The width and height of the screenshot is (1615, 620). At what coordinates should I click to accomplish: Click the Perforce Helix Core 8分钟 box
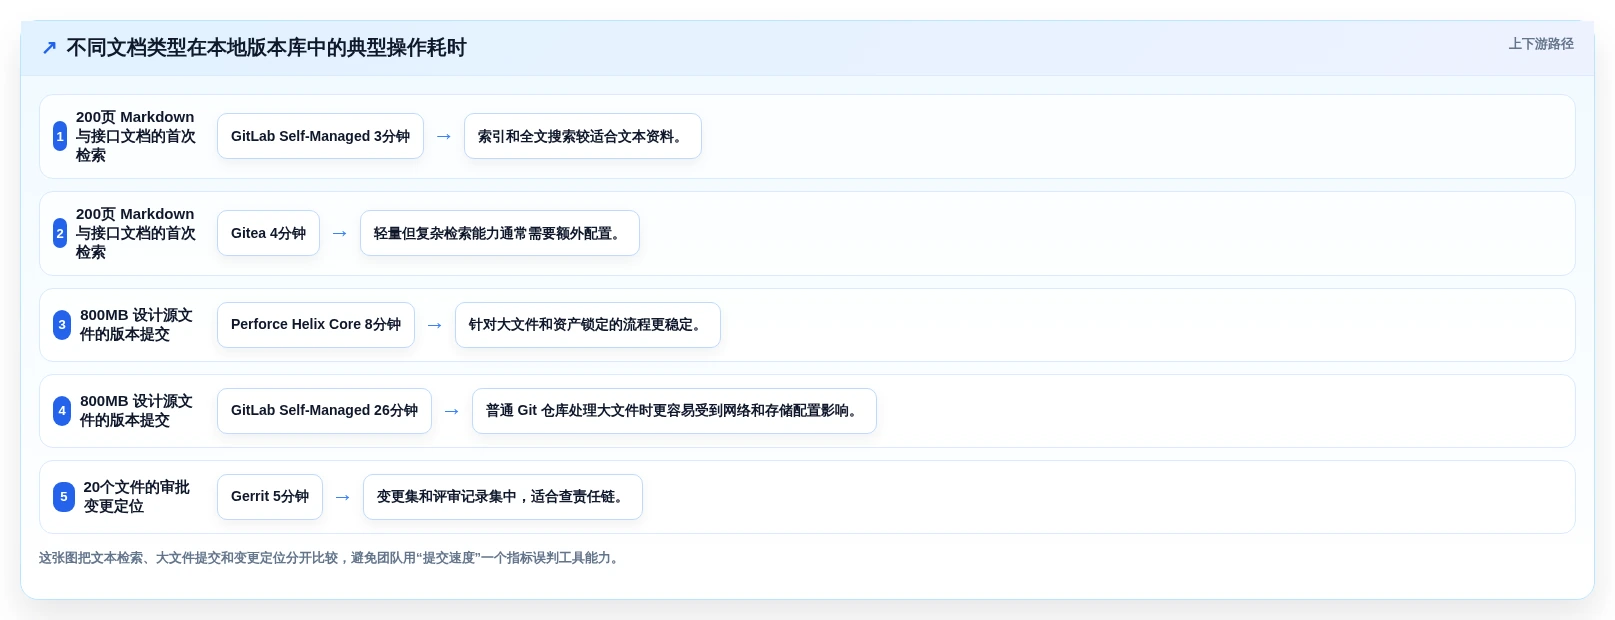[x=316, y=325]
